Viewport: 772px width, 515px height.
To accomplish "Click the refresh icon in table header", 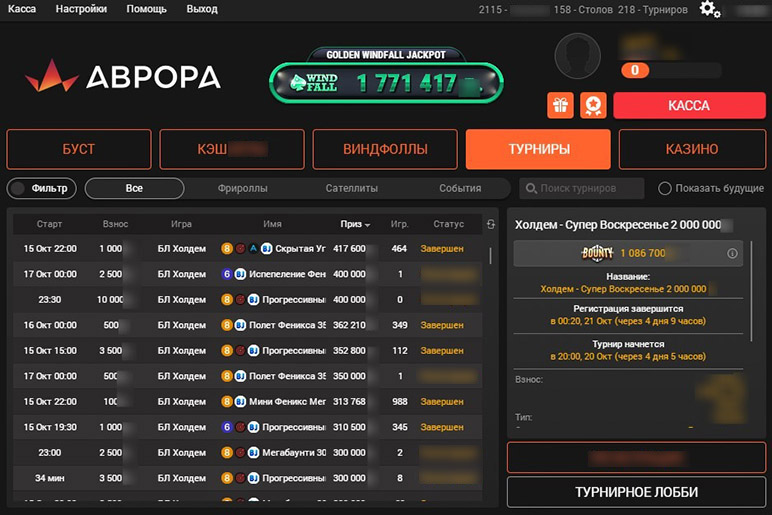I will pos(490,225).
